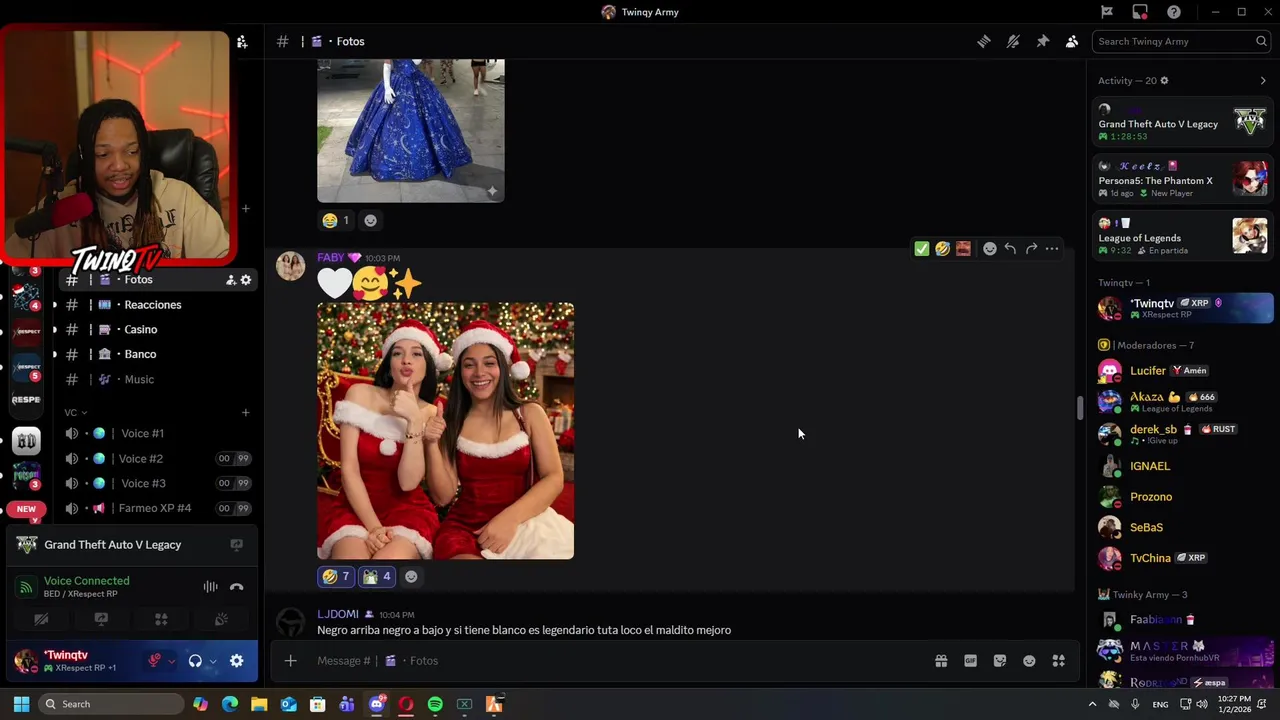Share your screen button
This screenshot has width=1280, height=720.
click(x=101, y=620)
